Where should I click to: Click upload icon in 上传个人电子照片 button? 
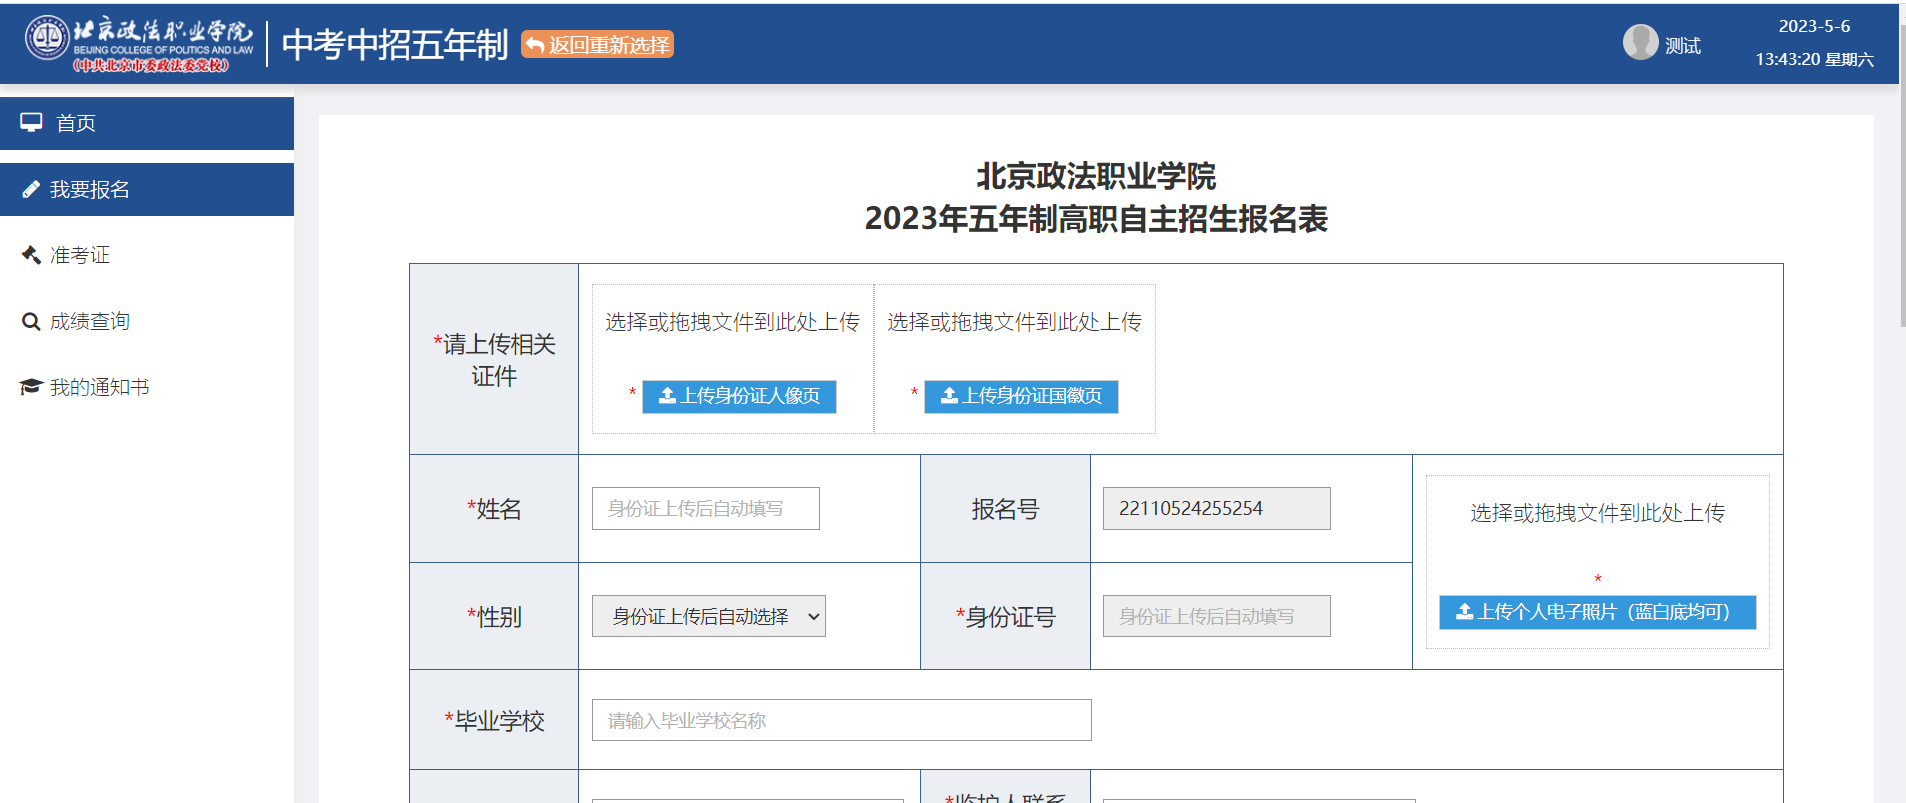(x=1464, y=611)
